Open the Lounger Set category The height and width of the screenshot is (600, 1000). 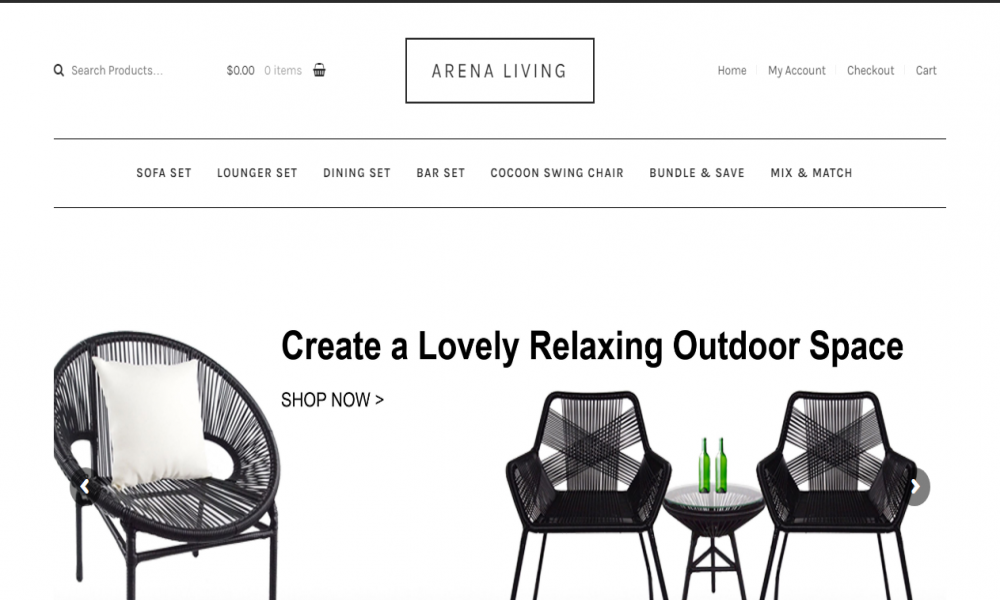point(257,173)
